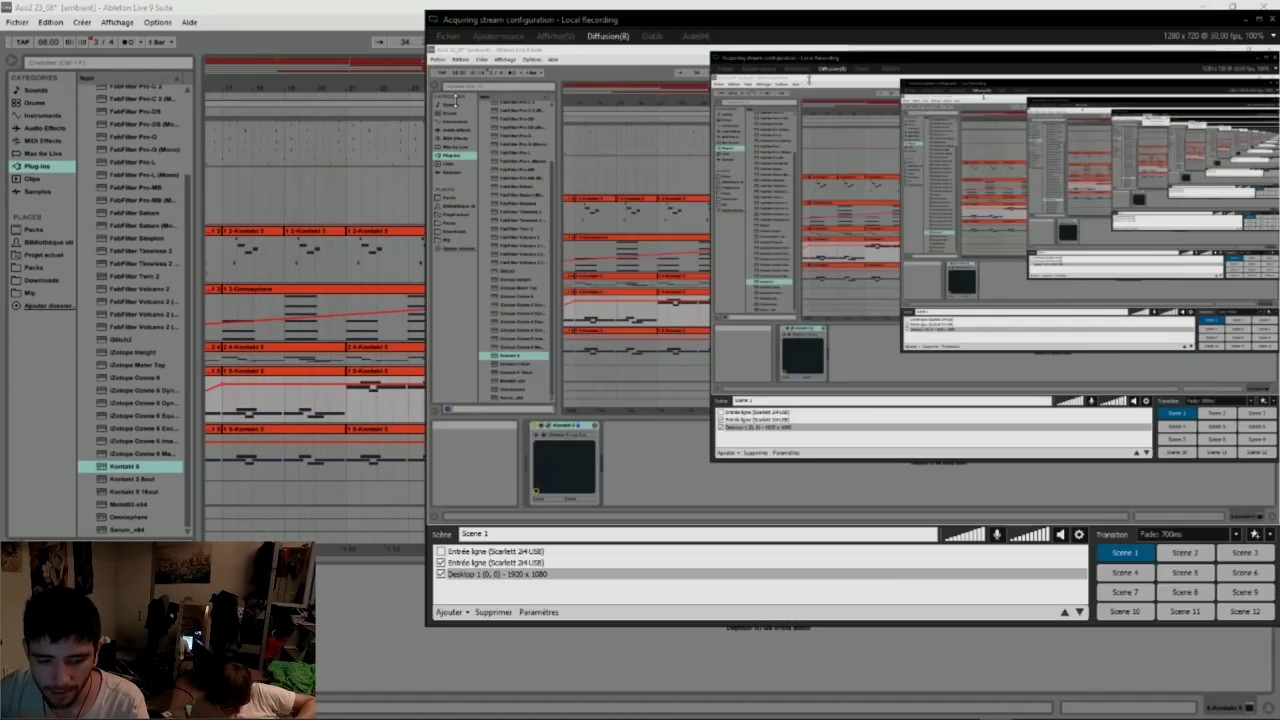Enable first Entrée ligne Scarlett source checkbox
The width and height of the screenshot is (1280, 720).
pyautogui.click(x=441, y=551)
